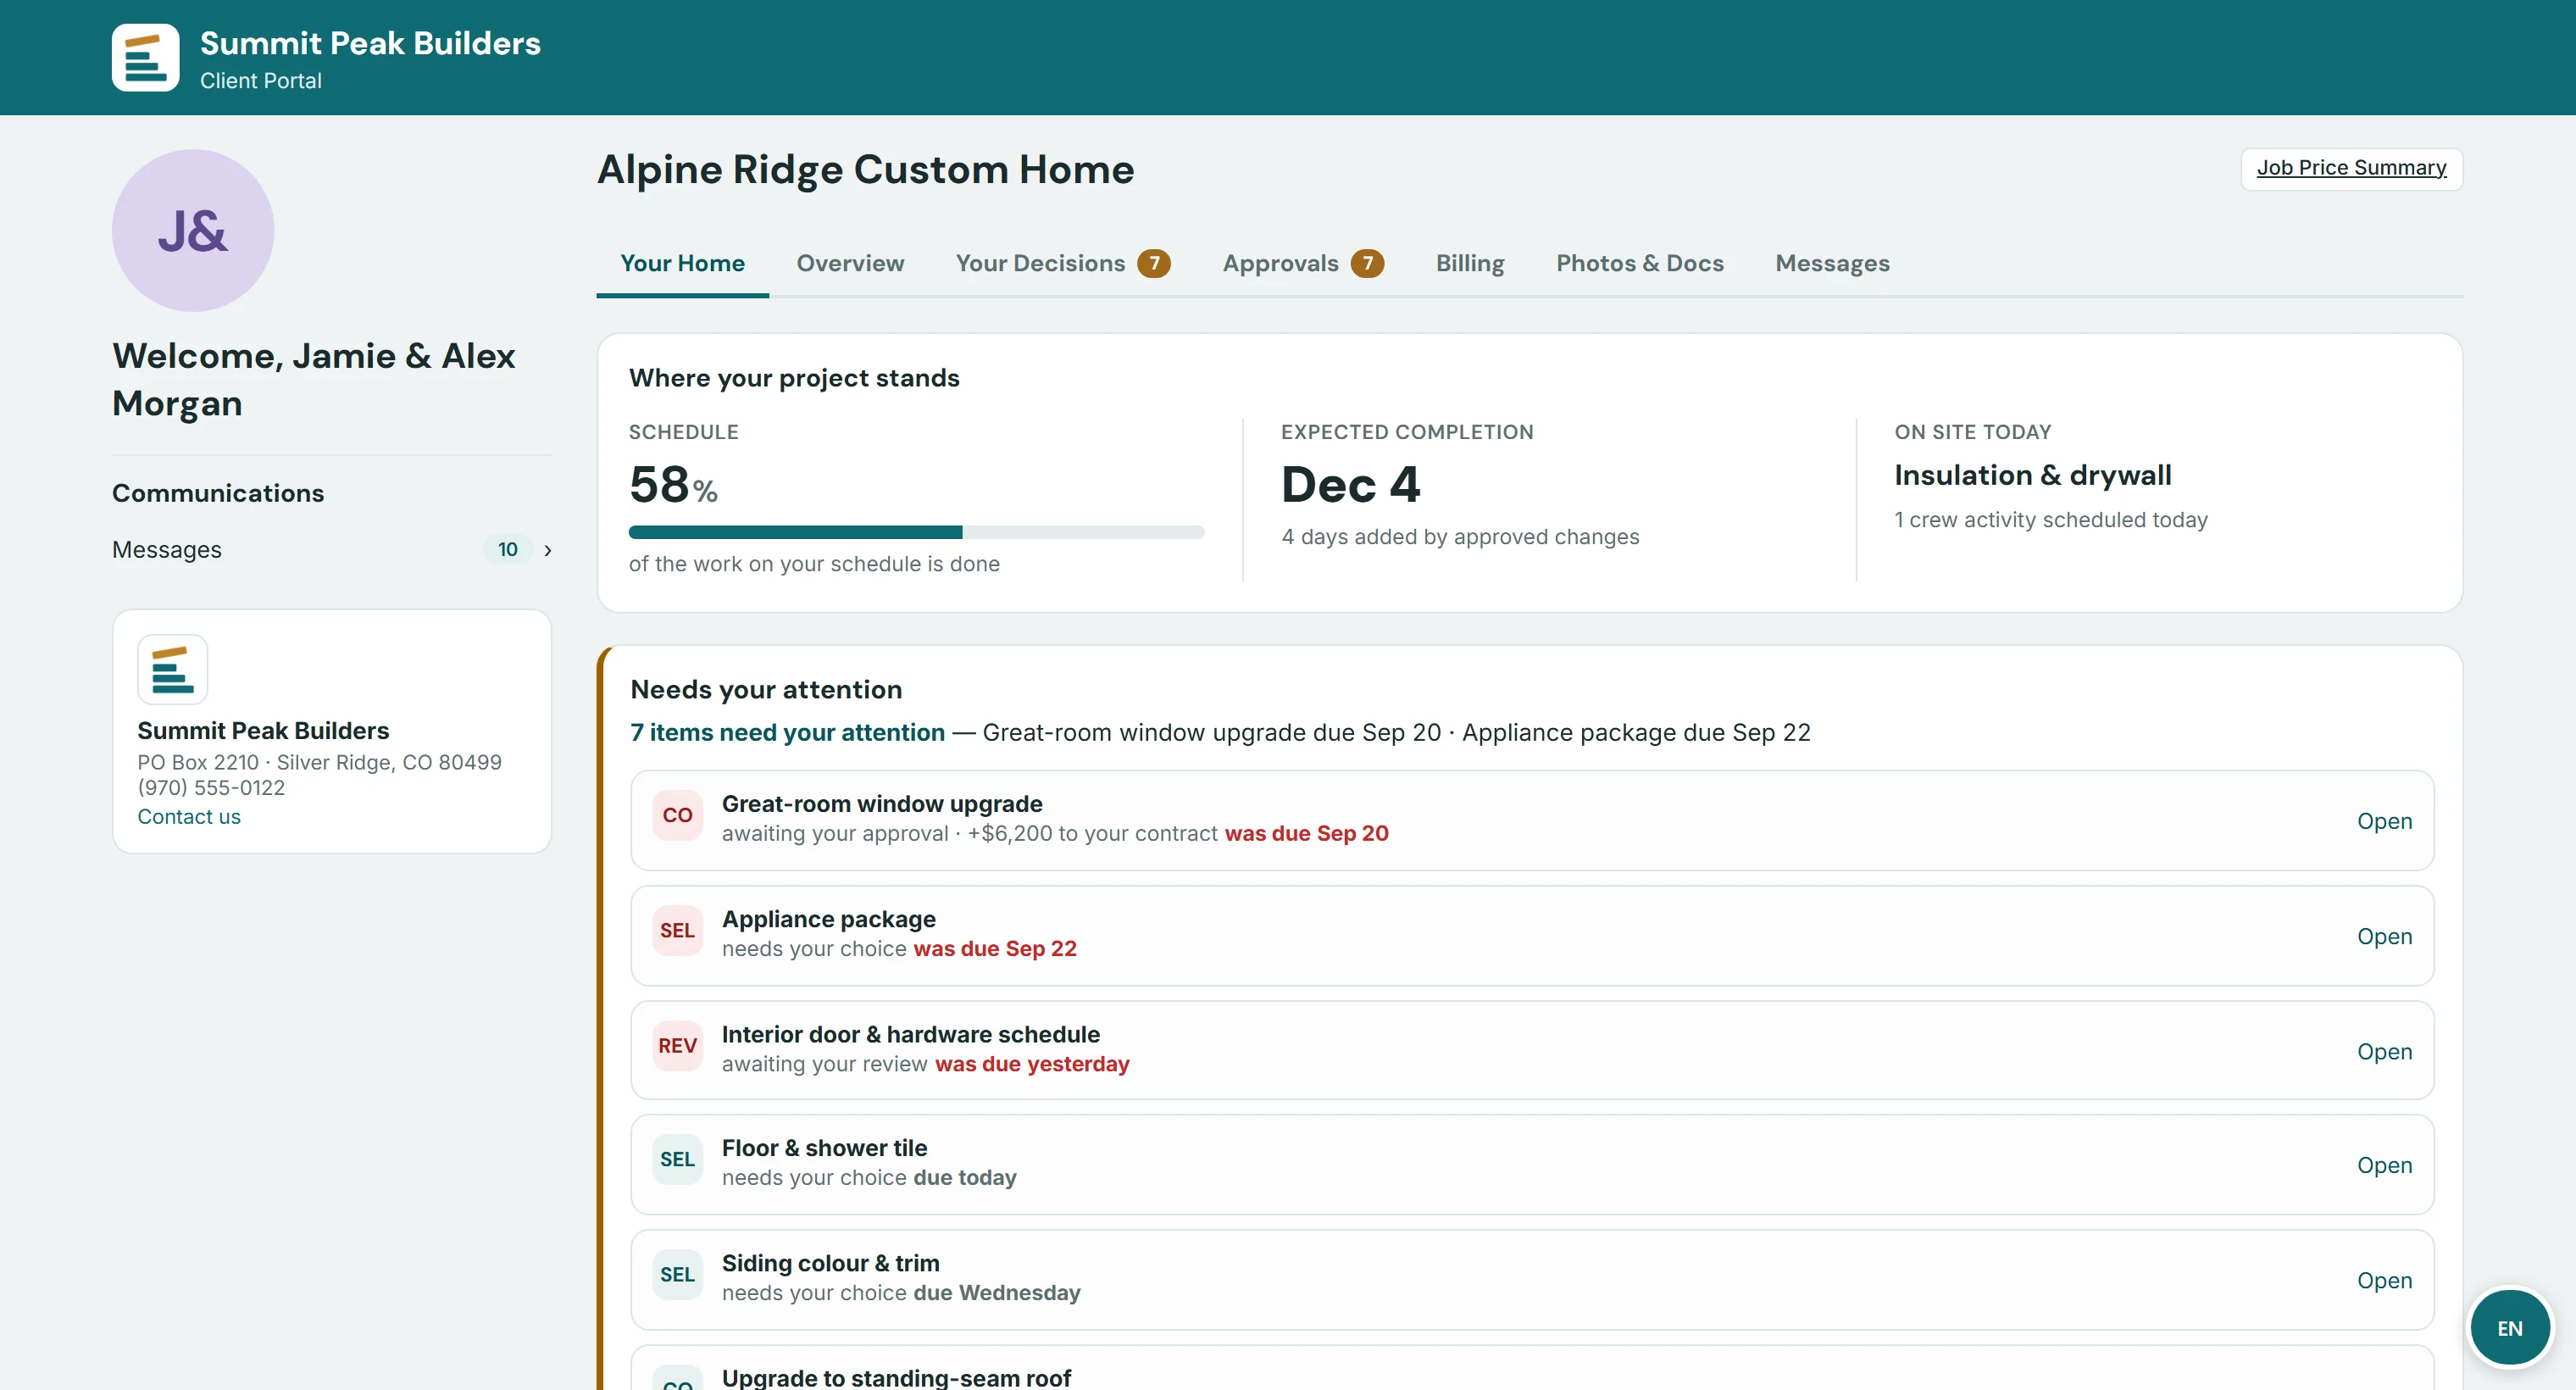Viewport: 2576px width, 1390px height.
Task: Click the Summit Peak Builders header title
Action: tap(370, 43)
